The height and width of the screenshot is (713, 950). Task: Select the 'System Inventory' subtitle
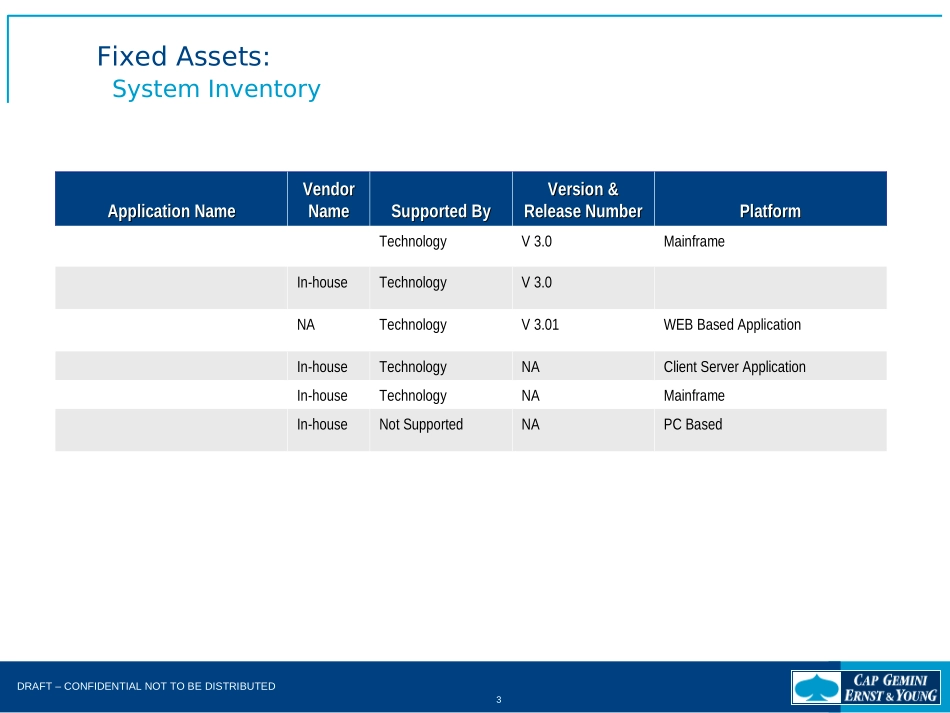tap(216, 89)
